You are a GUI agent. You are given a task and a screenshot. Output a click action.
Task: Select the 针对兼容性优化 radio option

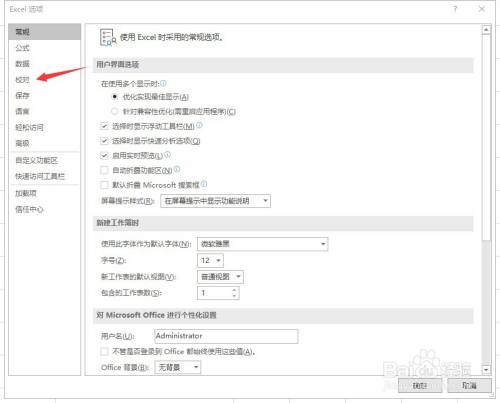[x=115, y=111]
